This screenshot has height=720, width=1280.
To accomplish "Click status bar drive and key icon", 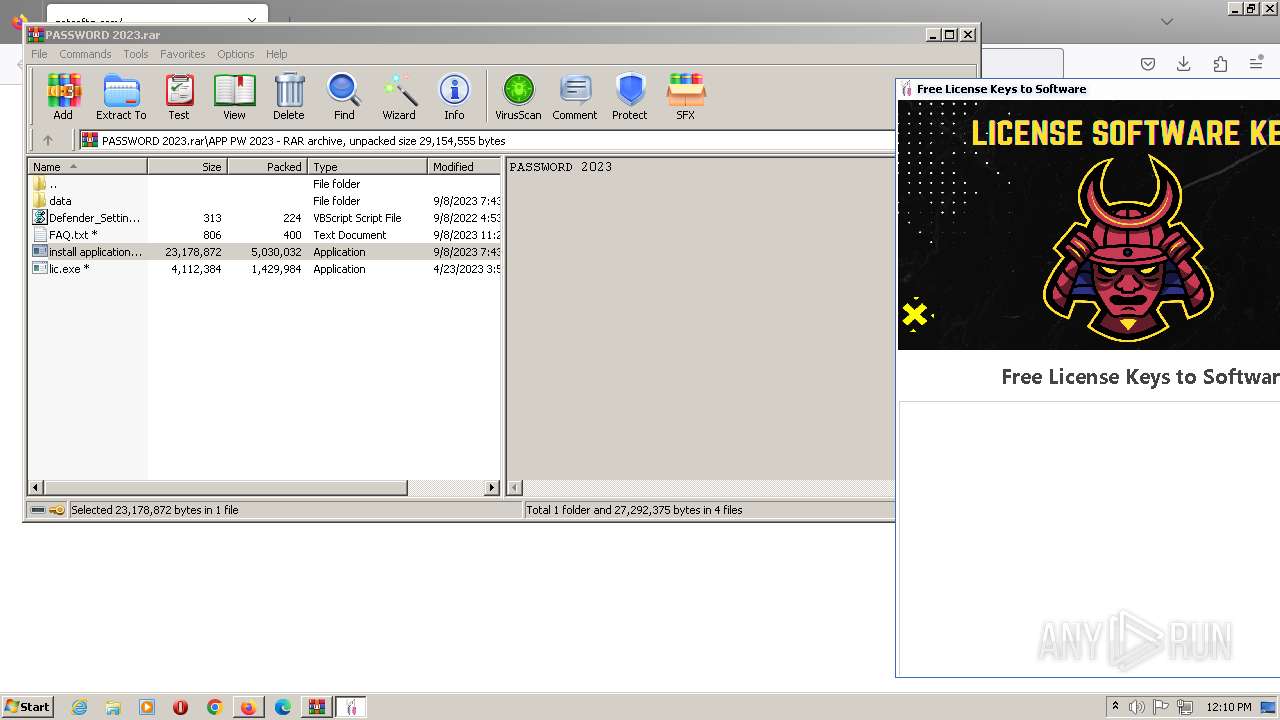I will click(x=47, y=510).
